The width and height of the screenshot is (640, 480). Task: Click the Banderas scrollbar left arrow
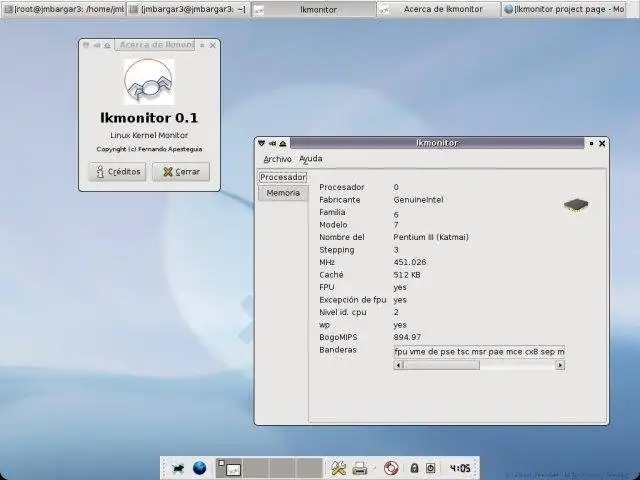point(399,365)
